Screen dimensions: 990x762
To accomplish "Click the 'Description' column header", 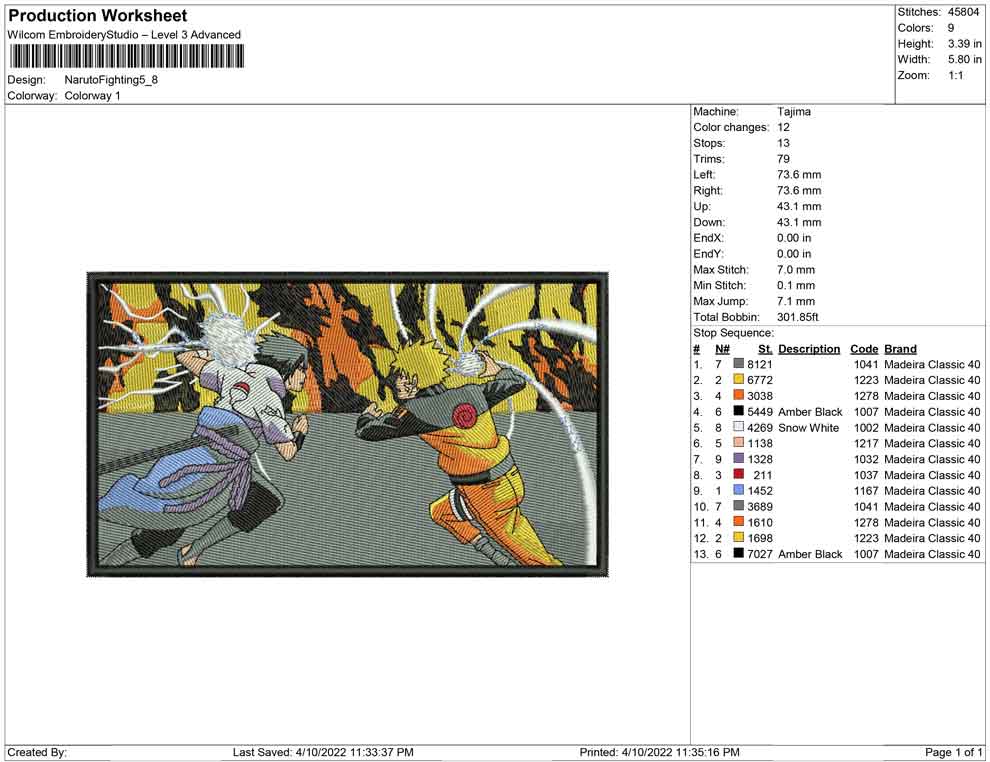I will (x=809, y=349).
